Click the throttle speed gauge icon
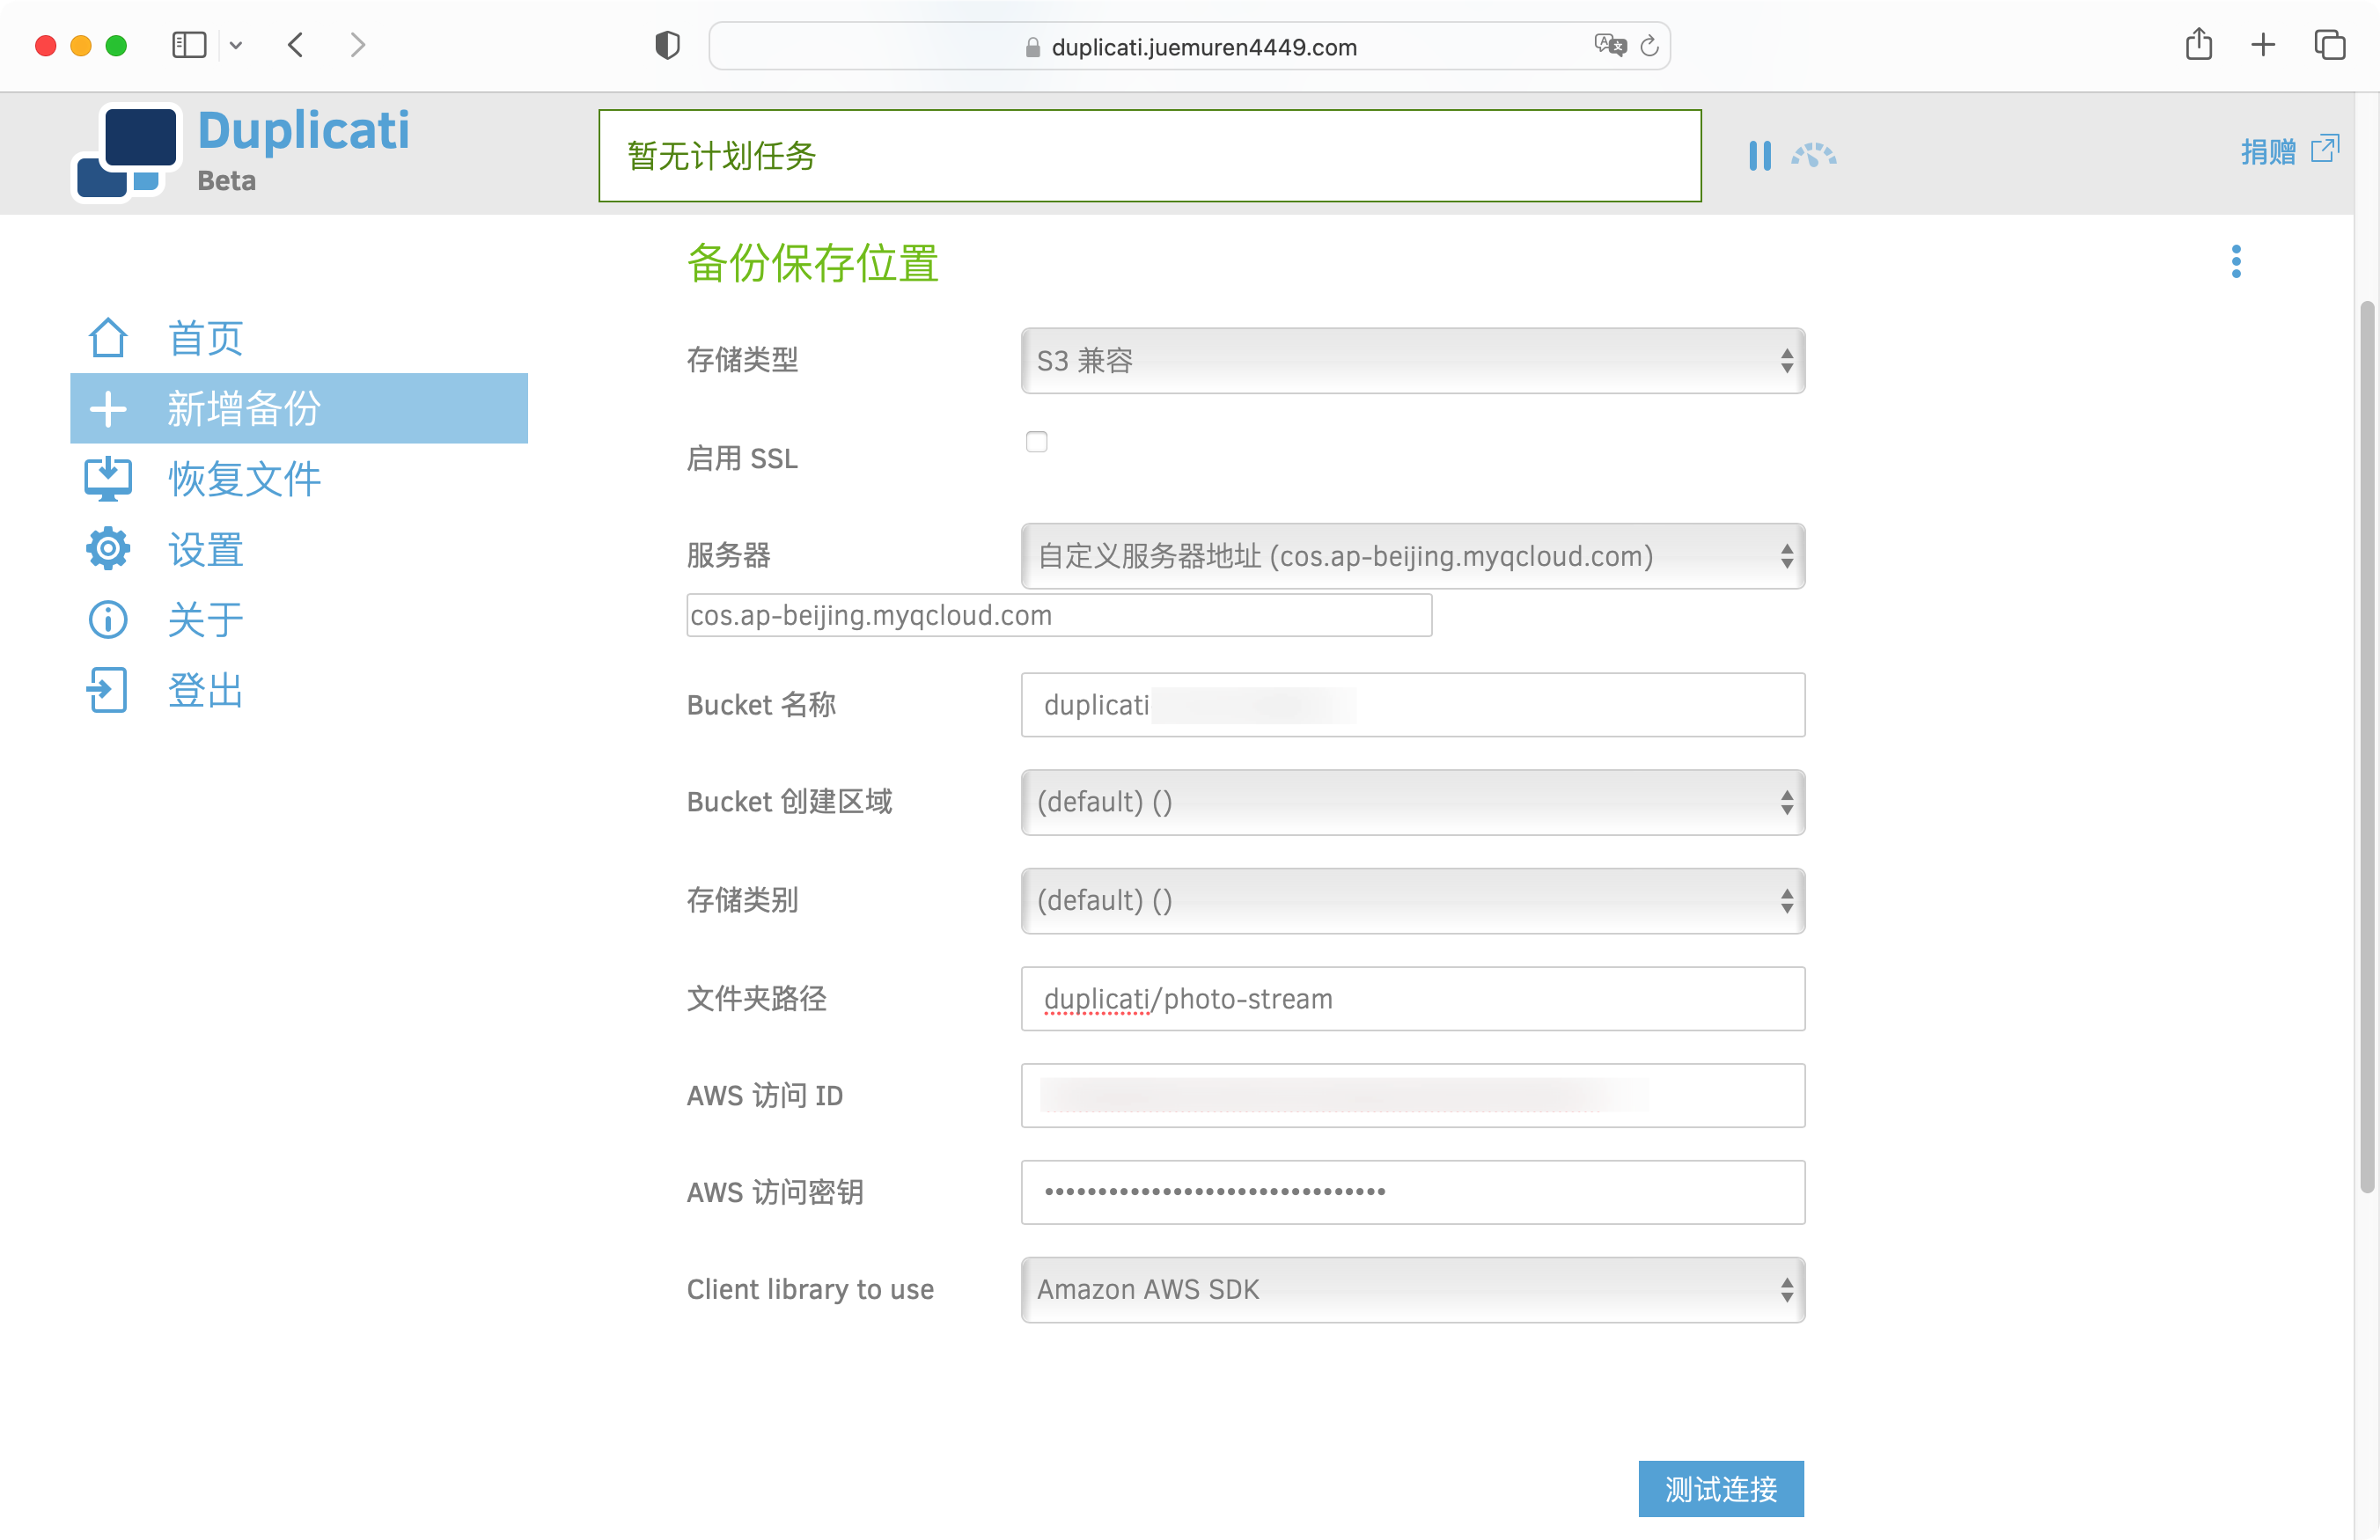Screen dimensions: 2380x1540 (x=1814, y=155)
